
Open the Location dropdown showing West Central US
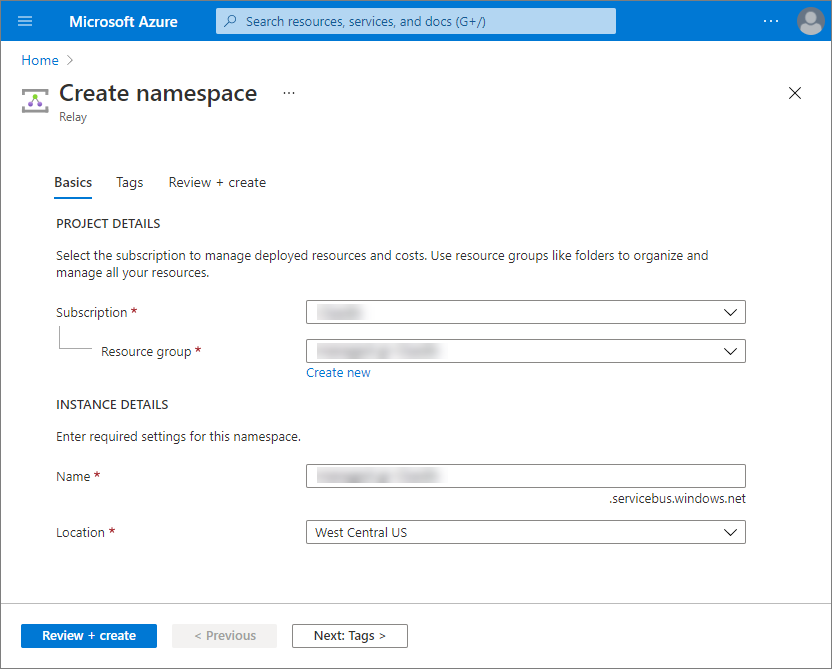[525, 532]
